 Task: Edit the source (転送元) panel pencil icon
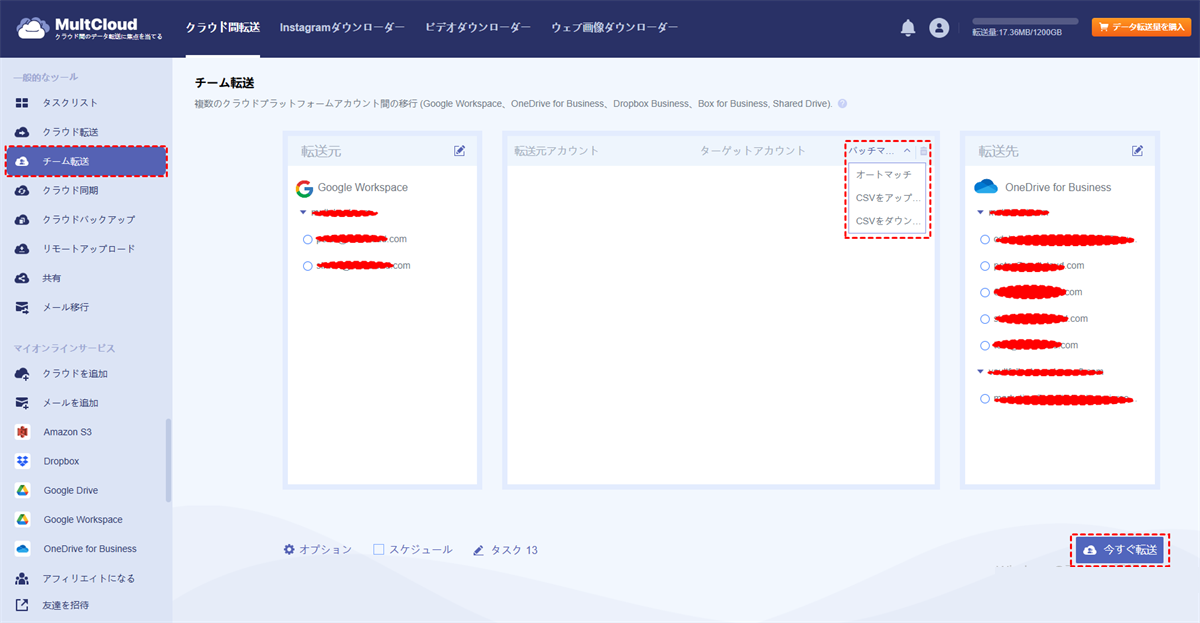pos(460,151)
